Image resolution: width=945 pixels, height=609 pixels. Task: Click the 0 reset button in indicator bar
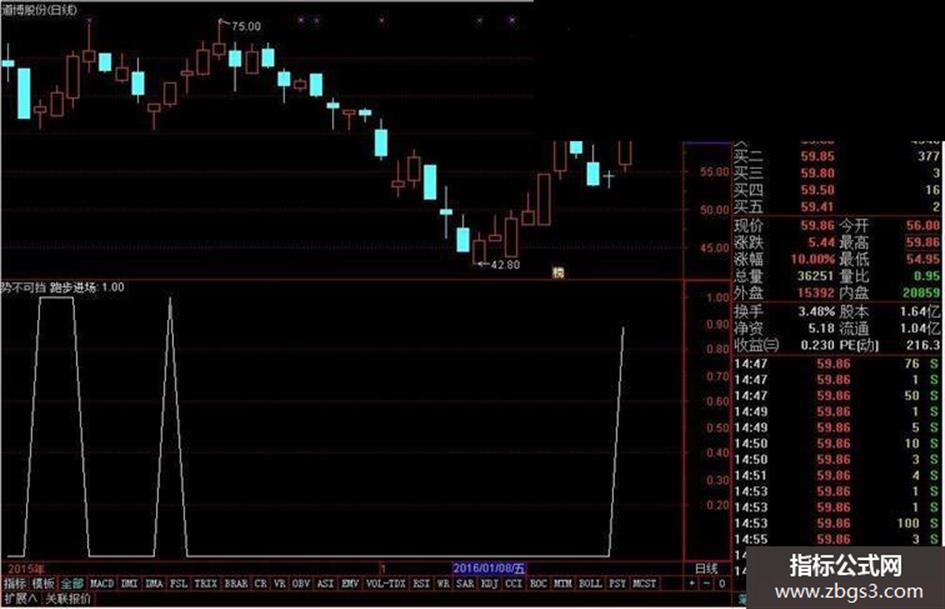721,584
